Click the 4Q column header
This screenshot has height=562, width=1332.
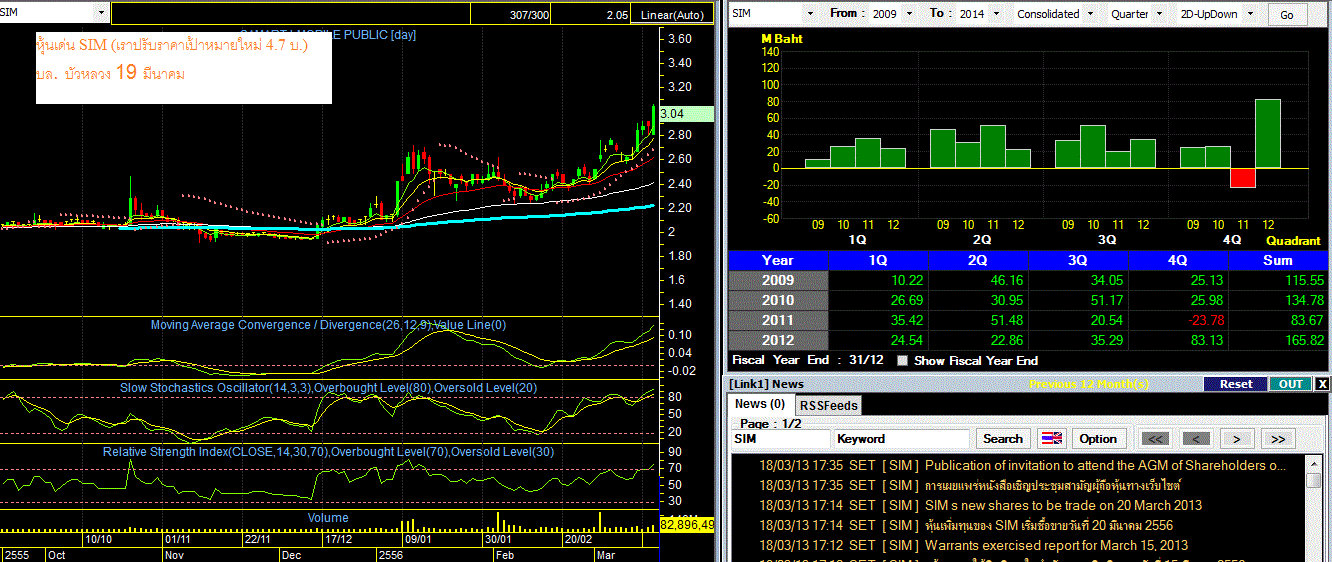[x=1178, y=260]
